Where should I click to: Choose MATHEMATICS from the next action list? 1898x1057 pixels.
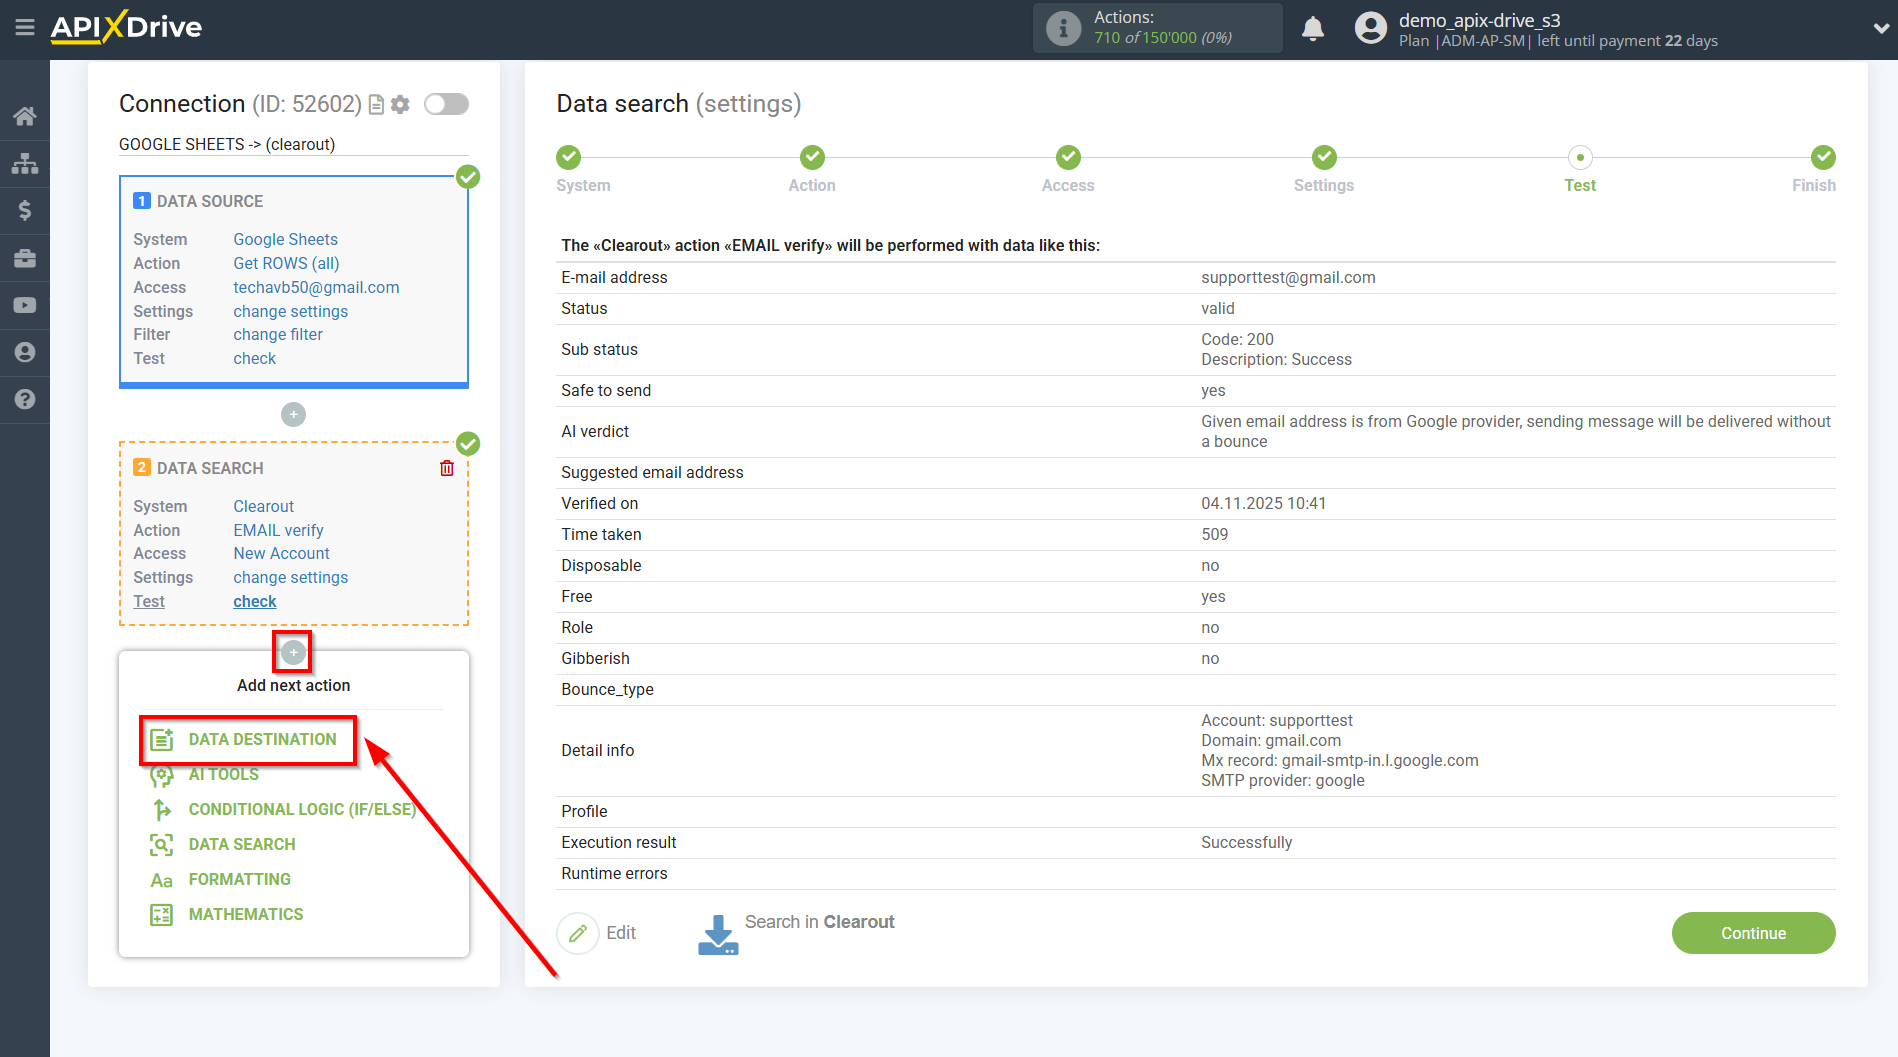coord(245,913)
